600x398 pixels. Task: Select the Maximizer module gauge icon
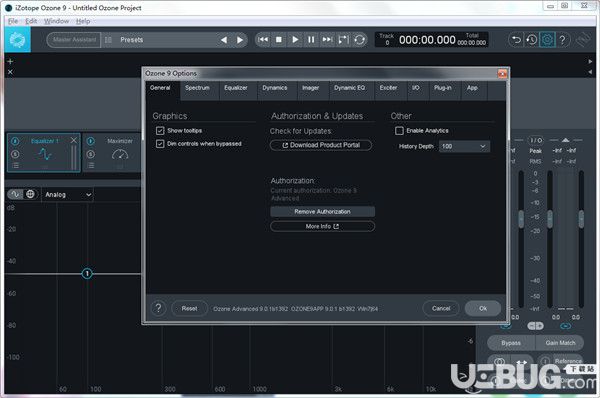pyautogui.click(x=120, y=155)
